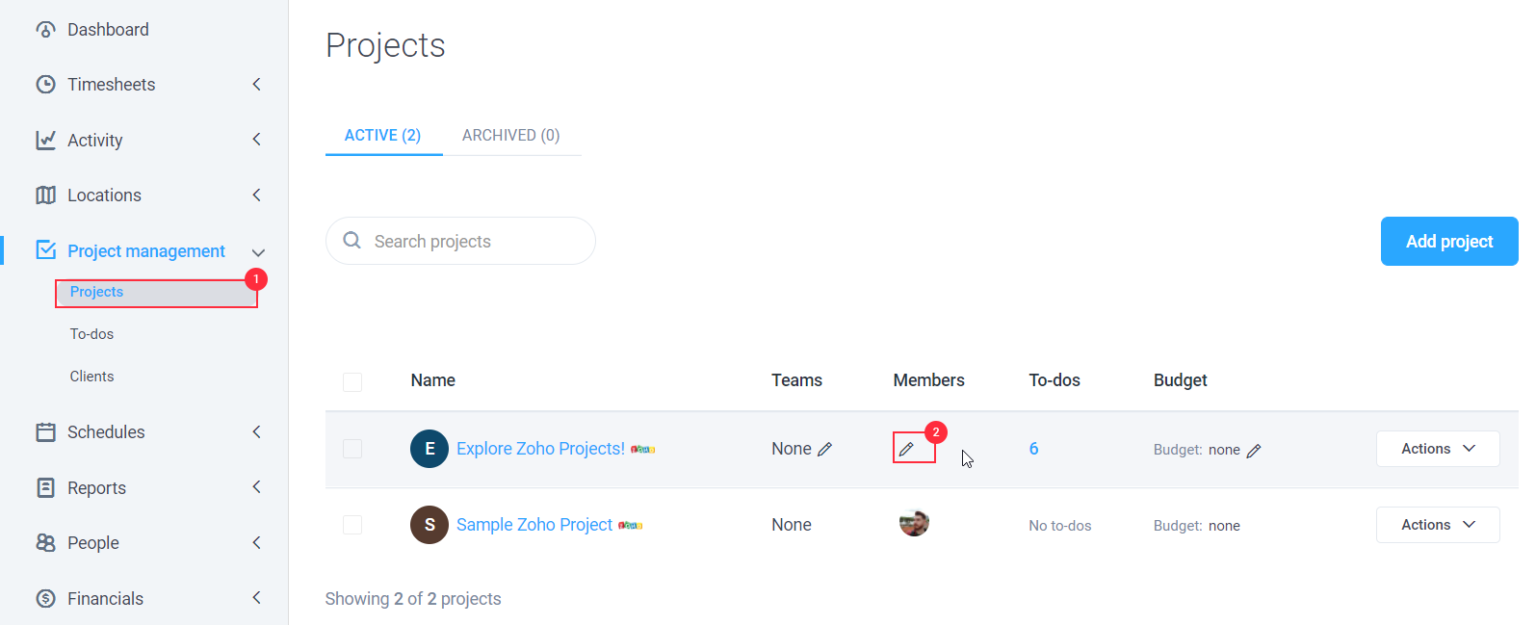The image size is (1536, 625).
Task: Open Actions dropdown for Sample Zoho Project
Action: pos(1437,524)
